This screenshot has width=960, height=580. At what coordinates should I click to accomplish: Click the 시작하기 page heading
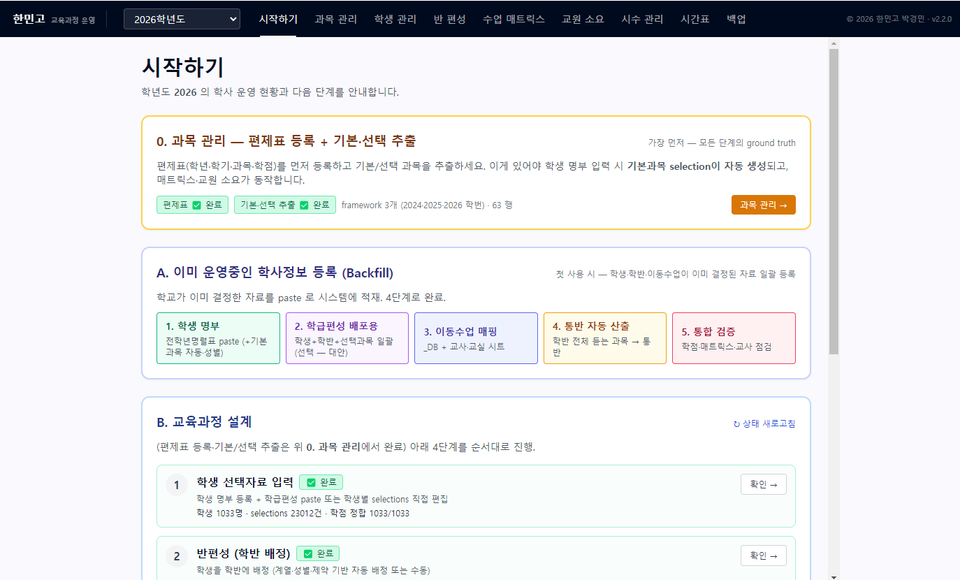pos(183,67)
